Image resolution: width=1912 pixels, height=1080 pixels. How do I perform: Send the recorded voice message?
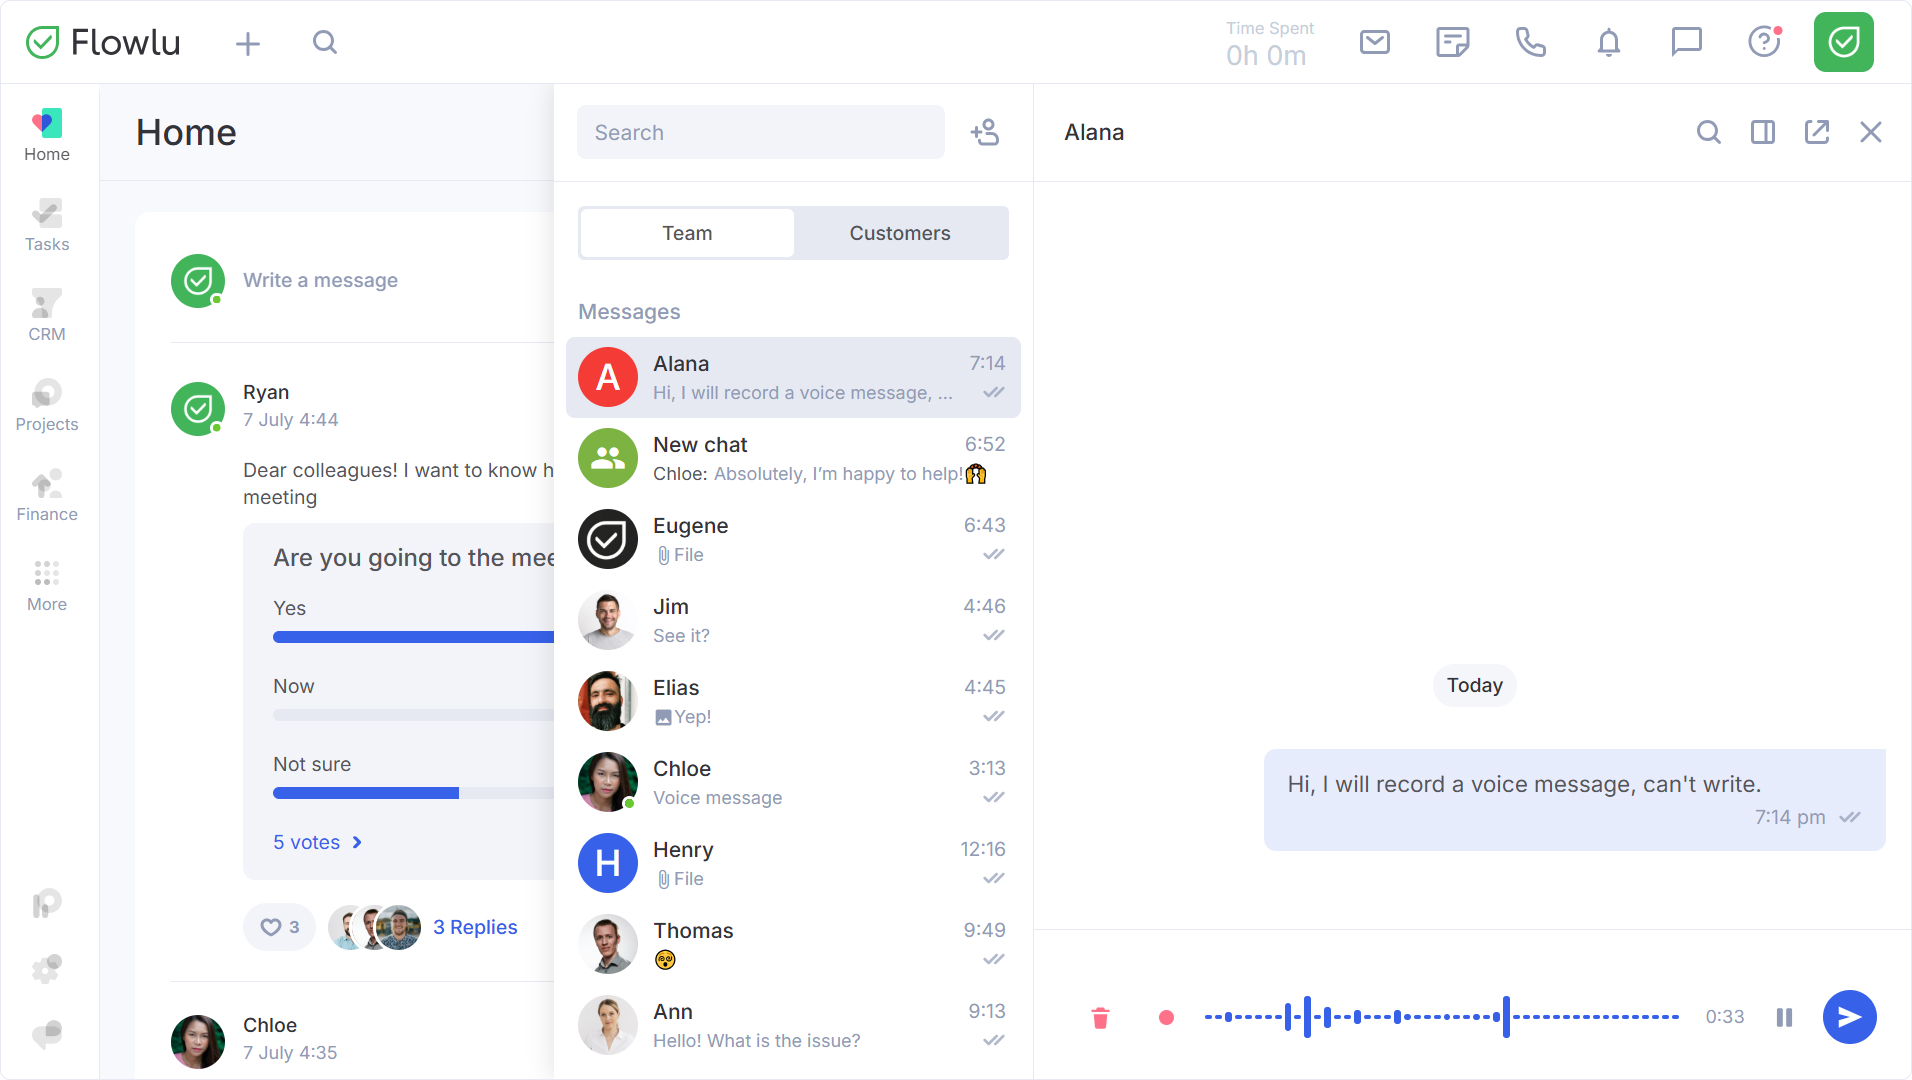(x=1850, y=1017)
